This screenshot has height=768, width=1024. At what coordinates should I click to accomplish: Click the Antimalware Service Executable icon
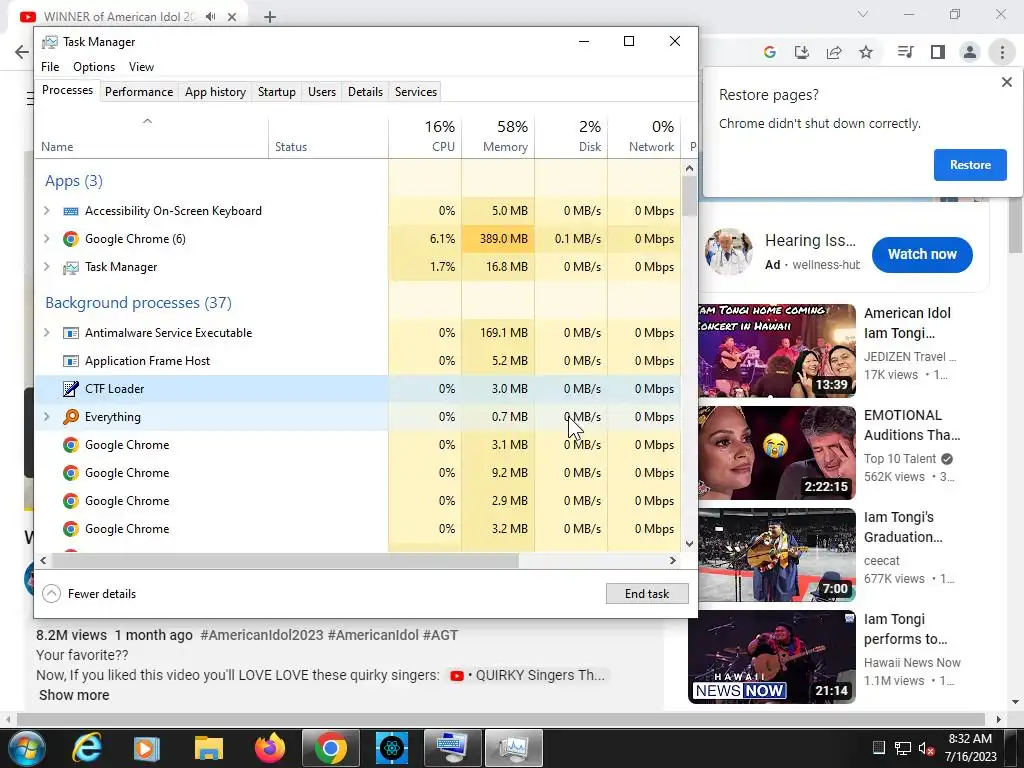71,333
